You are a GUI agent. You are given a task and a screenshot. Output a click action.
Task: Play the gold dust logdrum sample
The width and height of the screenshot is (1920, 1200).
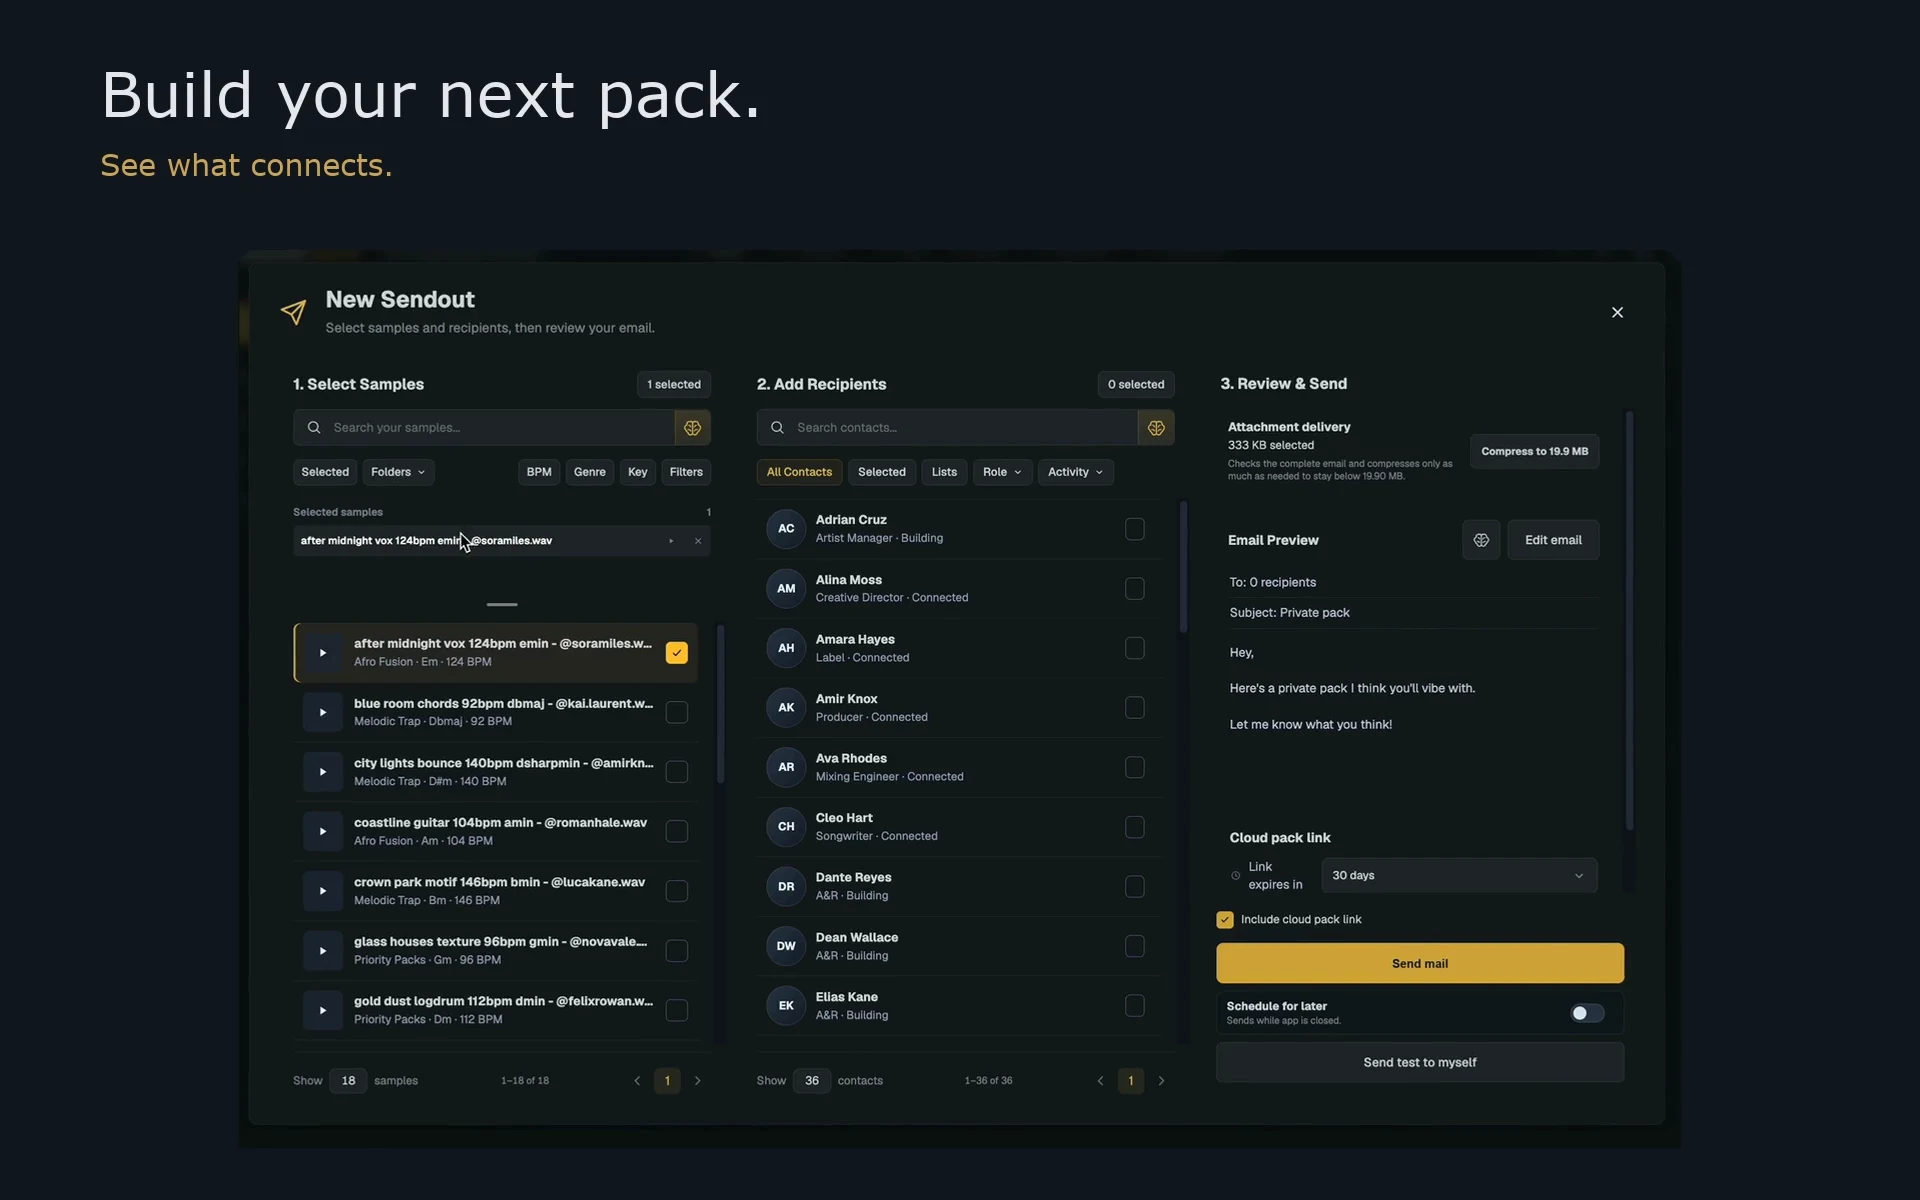tap(322, 1010)
